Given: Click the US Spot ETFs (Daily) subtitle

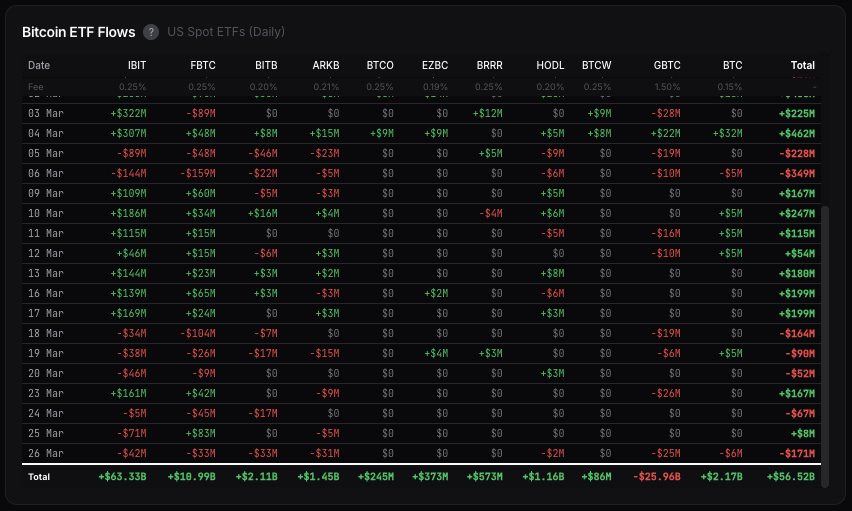Looking at the screenshot, I should point(226,32).
